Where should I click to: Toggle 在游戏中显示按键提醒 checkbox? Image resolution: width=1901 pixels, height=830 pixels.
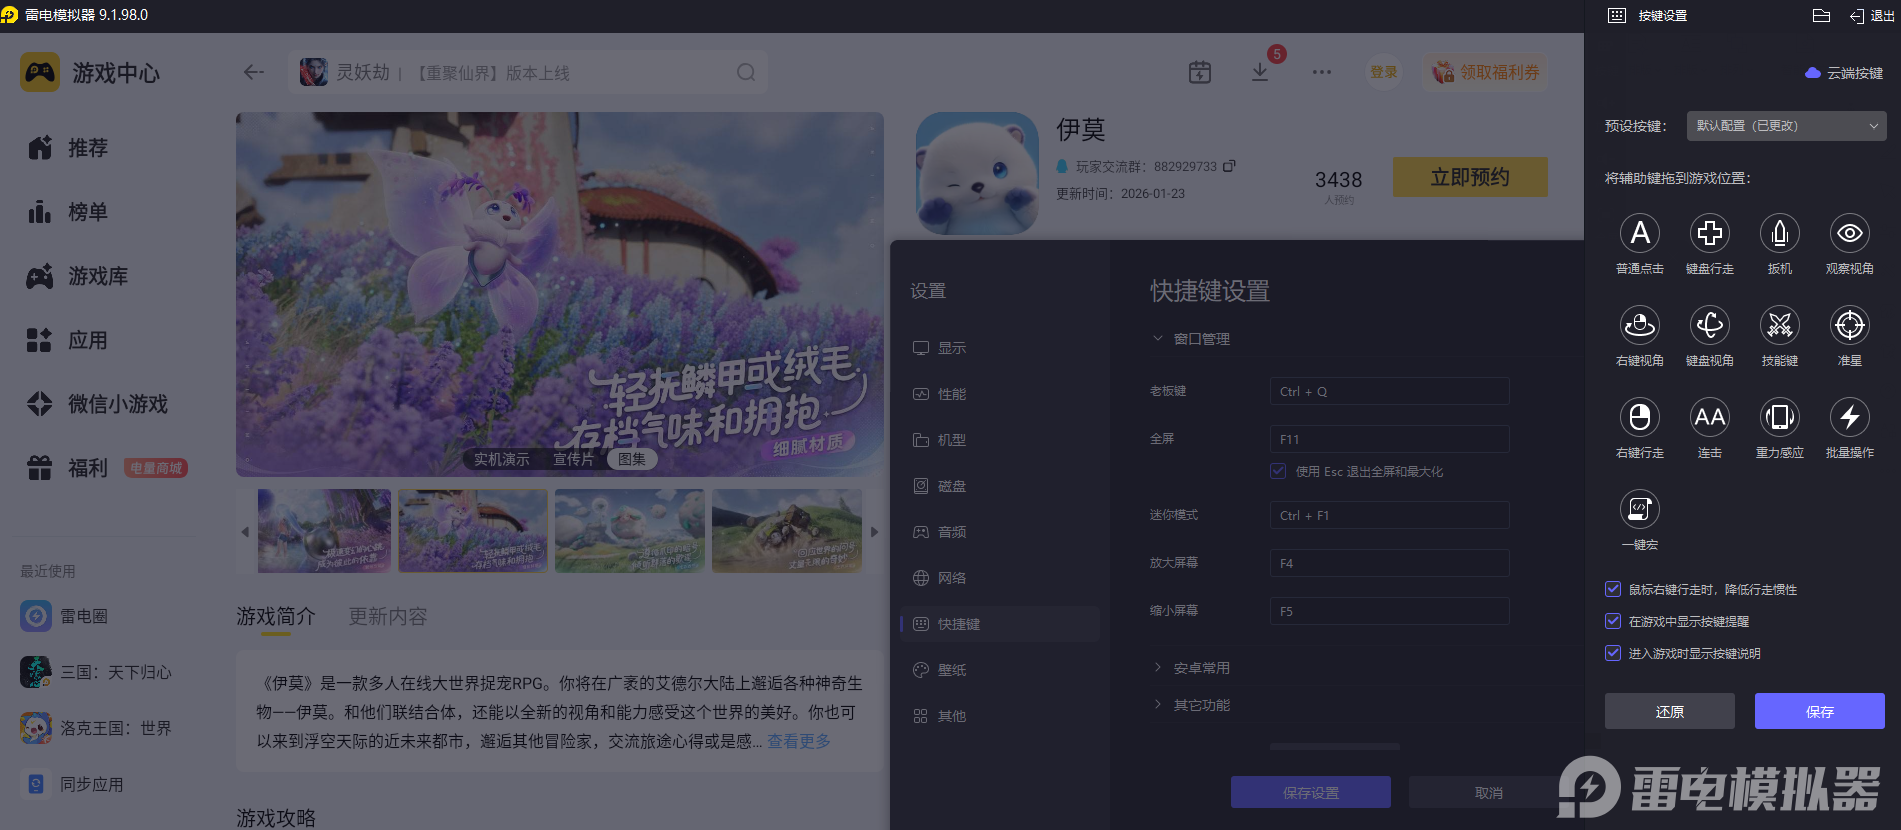pyautogui.click(x=1613, y=621)
